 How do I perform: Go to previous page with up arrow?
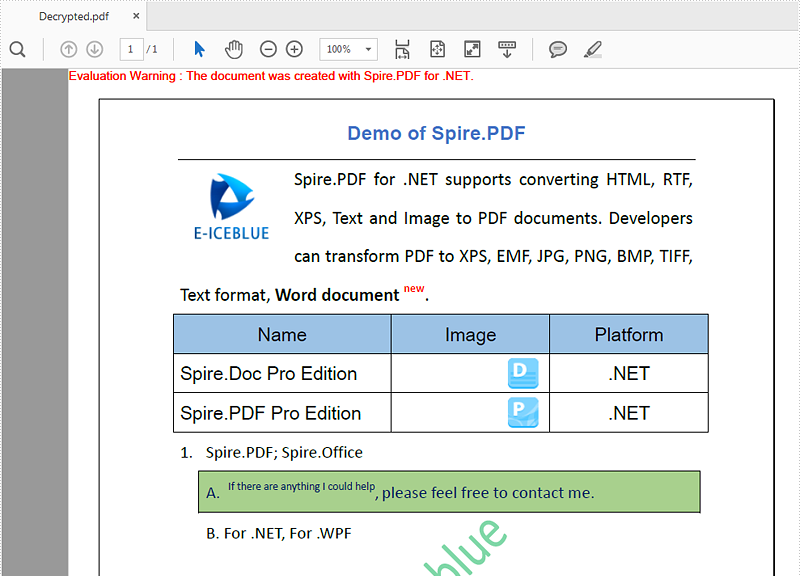coord(68,48)
